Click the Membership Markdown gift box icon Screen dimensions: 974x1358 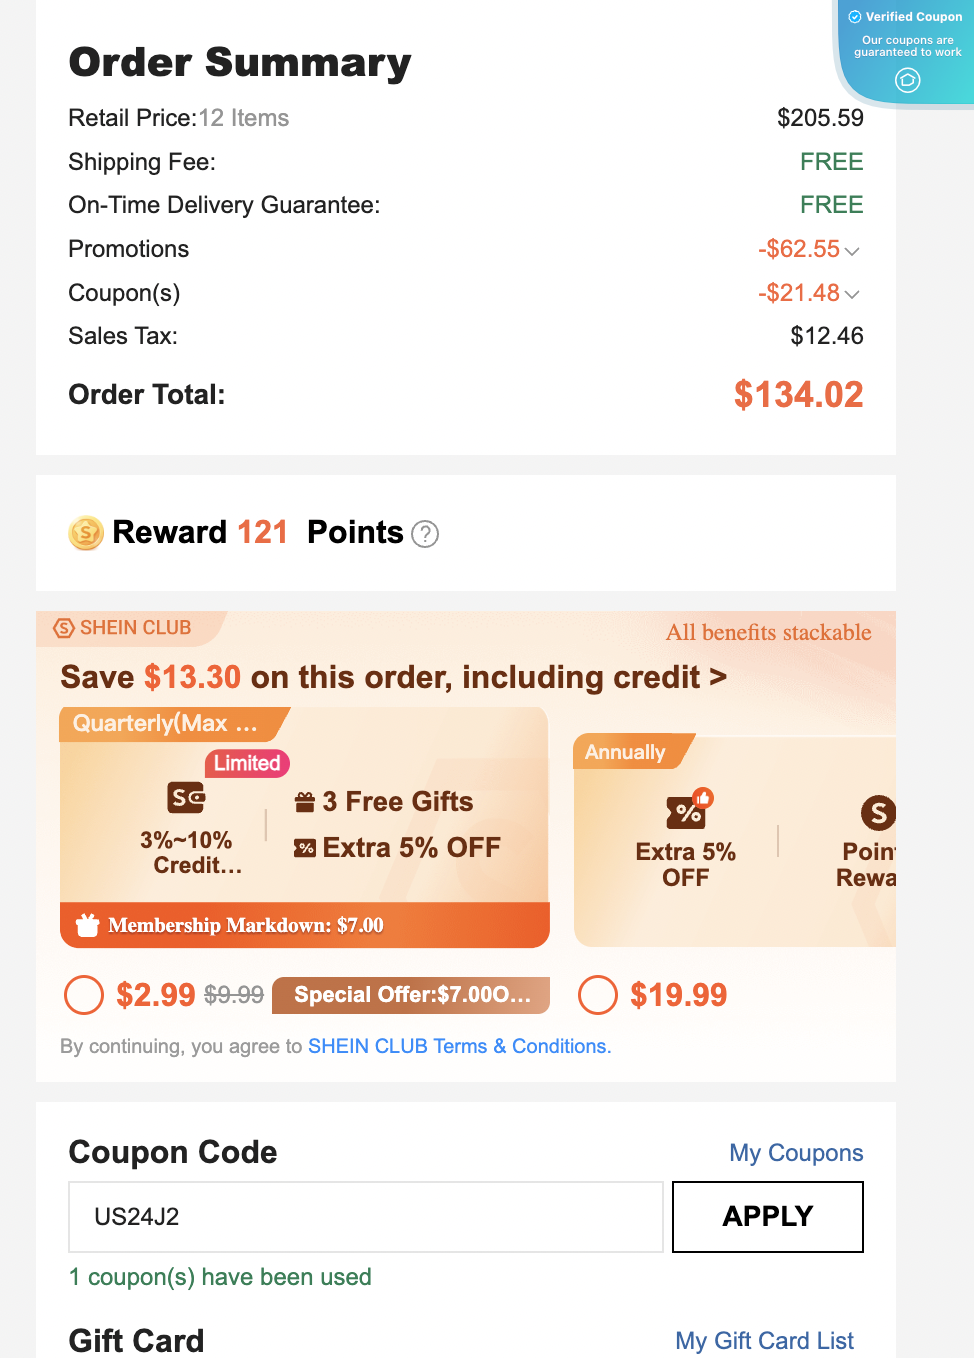coord(88,925)
